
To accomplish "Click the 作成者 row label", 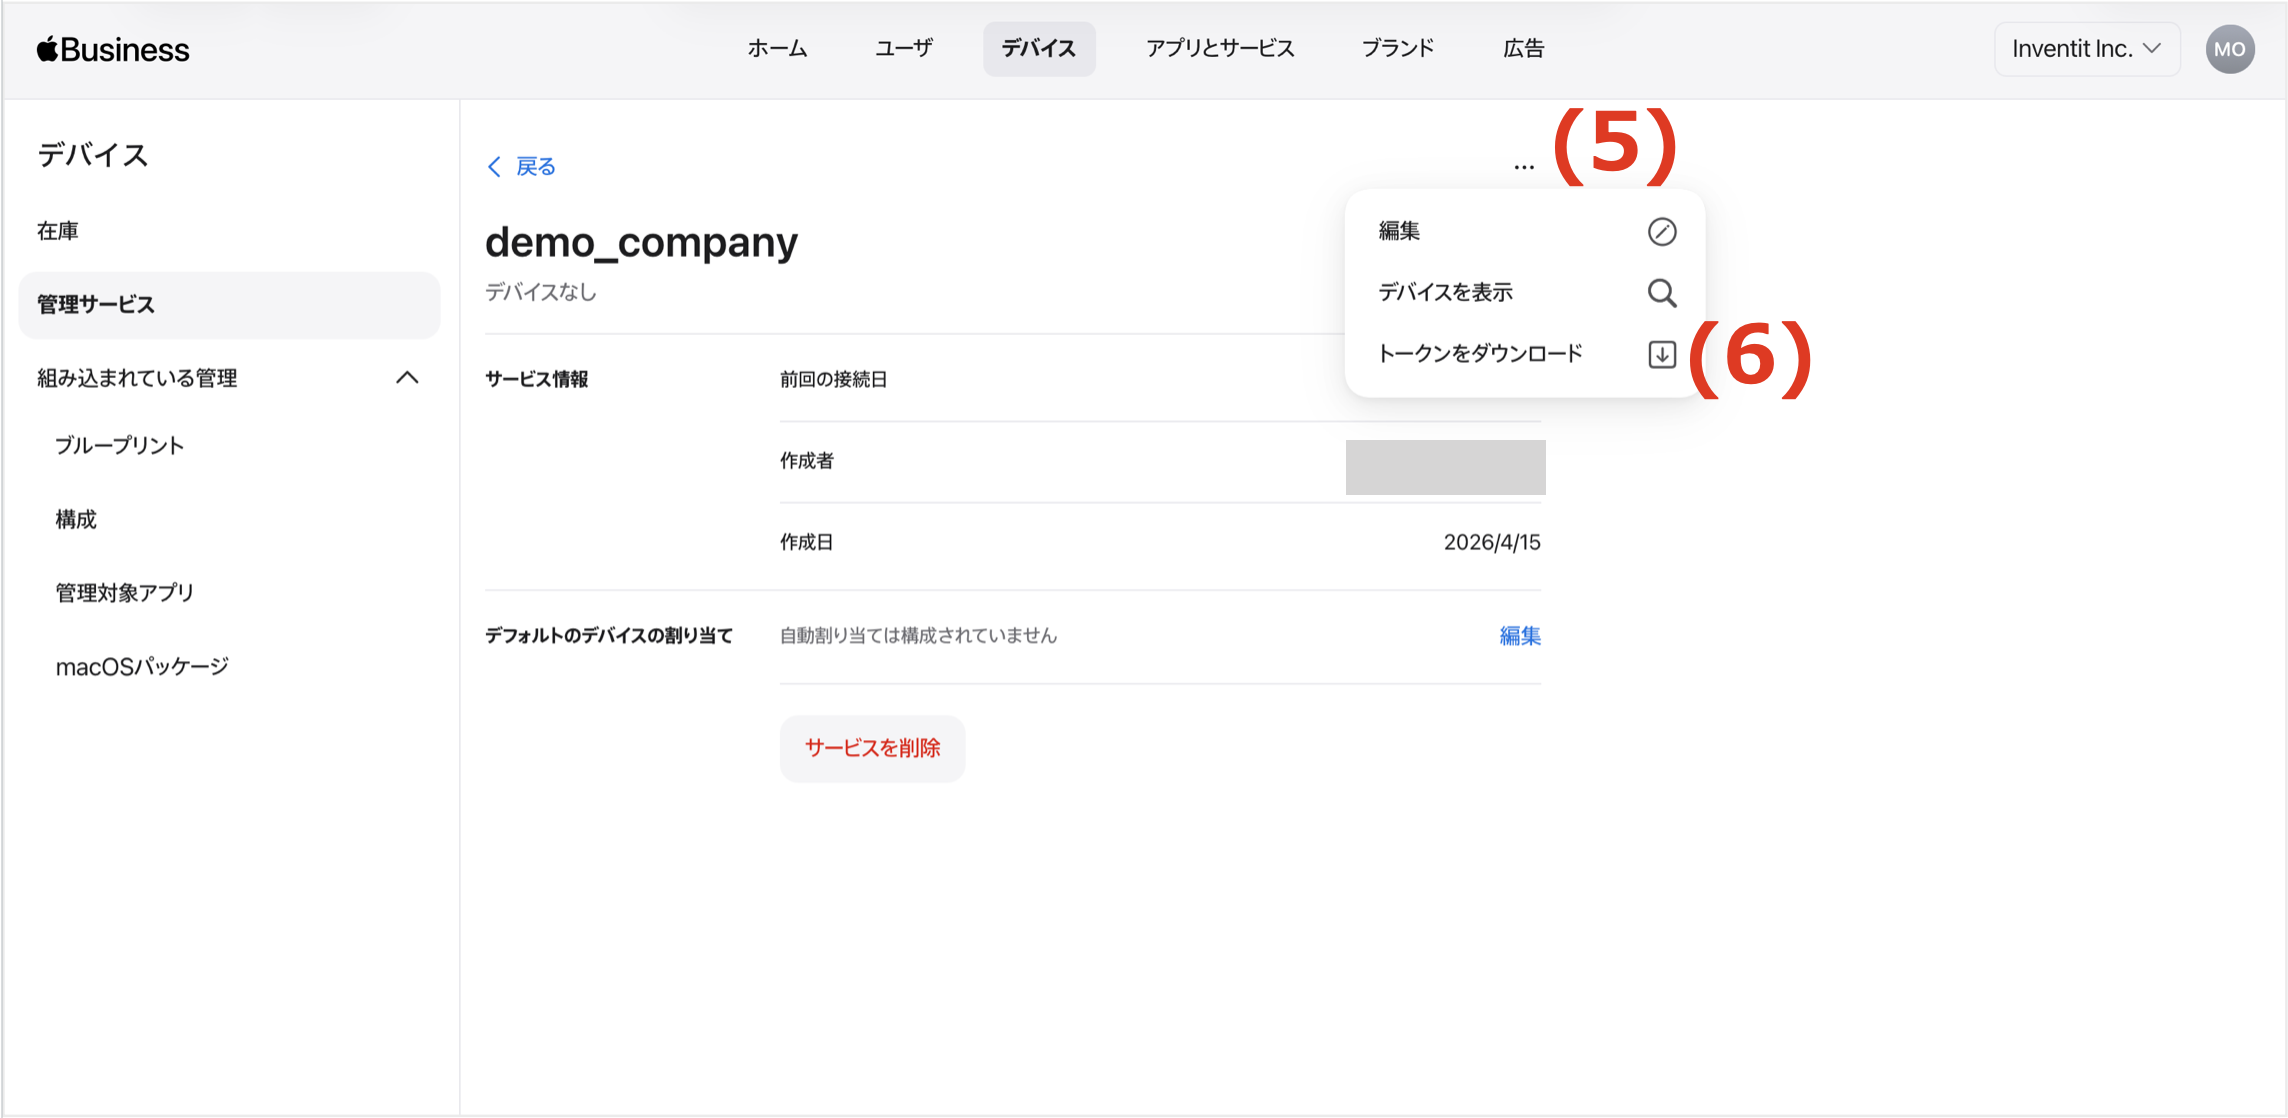I will pos(807,461).
